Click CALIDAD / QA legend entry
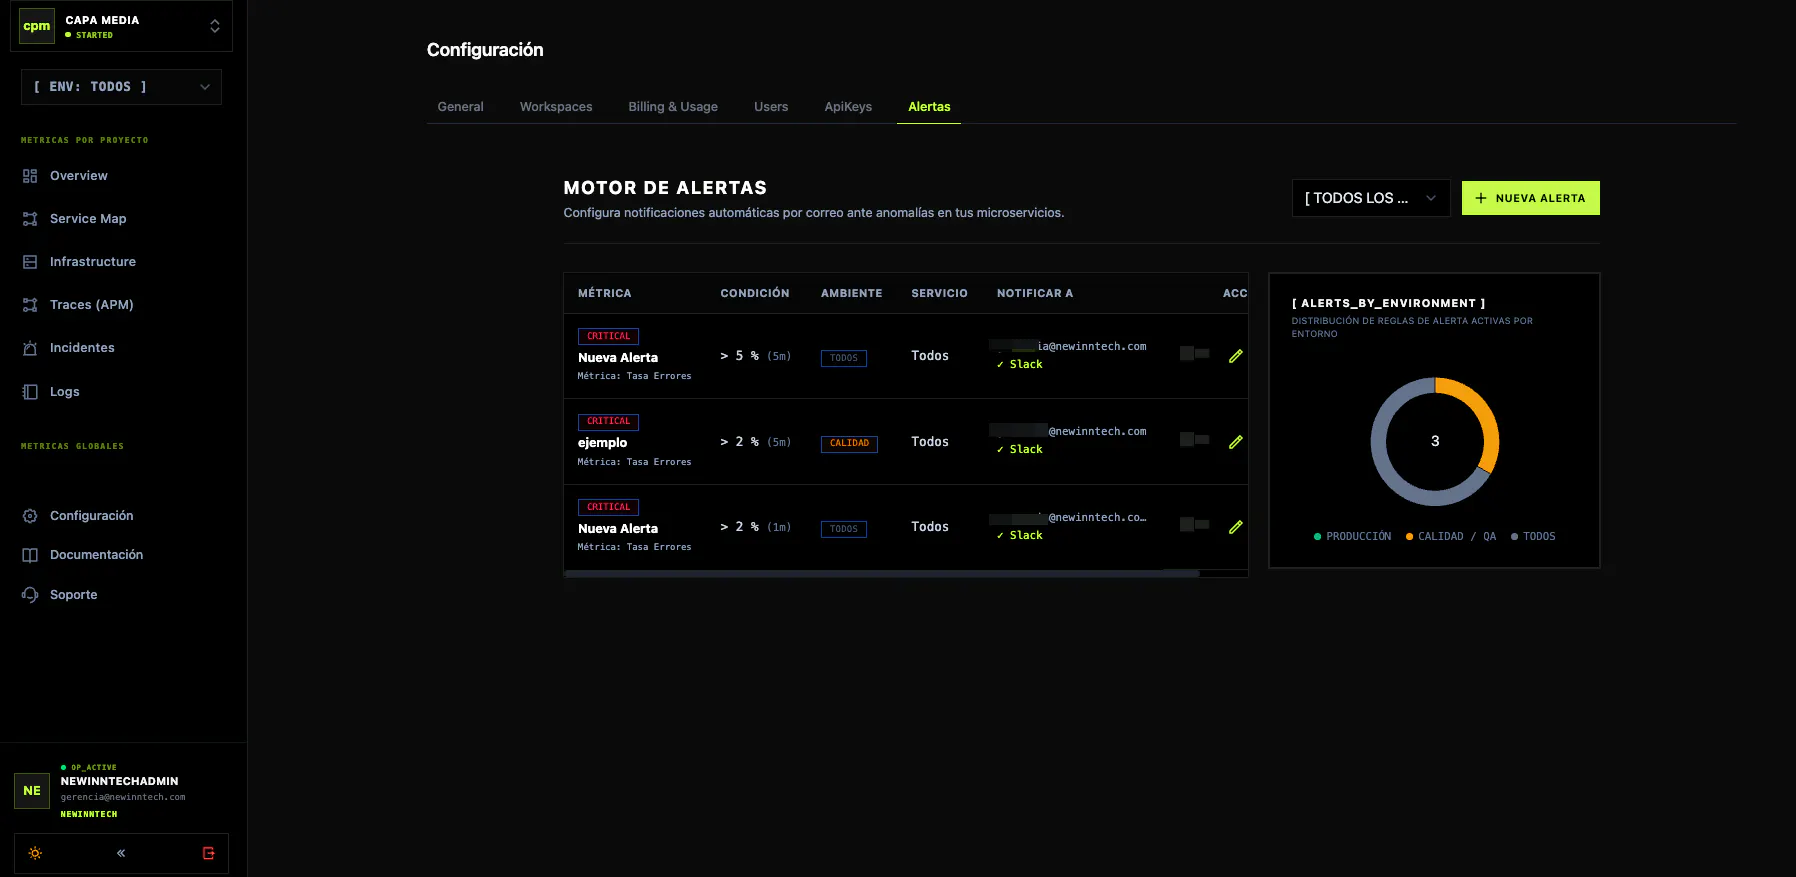The image size is (1796, 877). pyautogui.click(x=1451, y=537)
